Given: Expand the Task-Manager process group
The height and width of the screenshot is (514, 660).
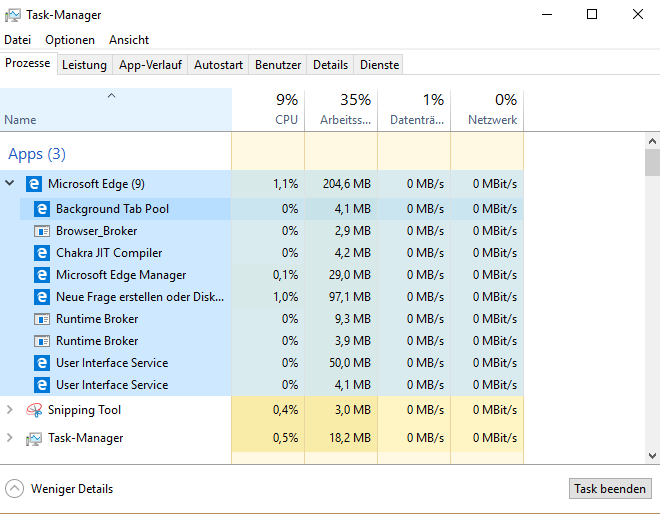Looking at the screenshot, I should pos(10,438).
